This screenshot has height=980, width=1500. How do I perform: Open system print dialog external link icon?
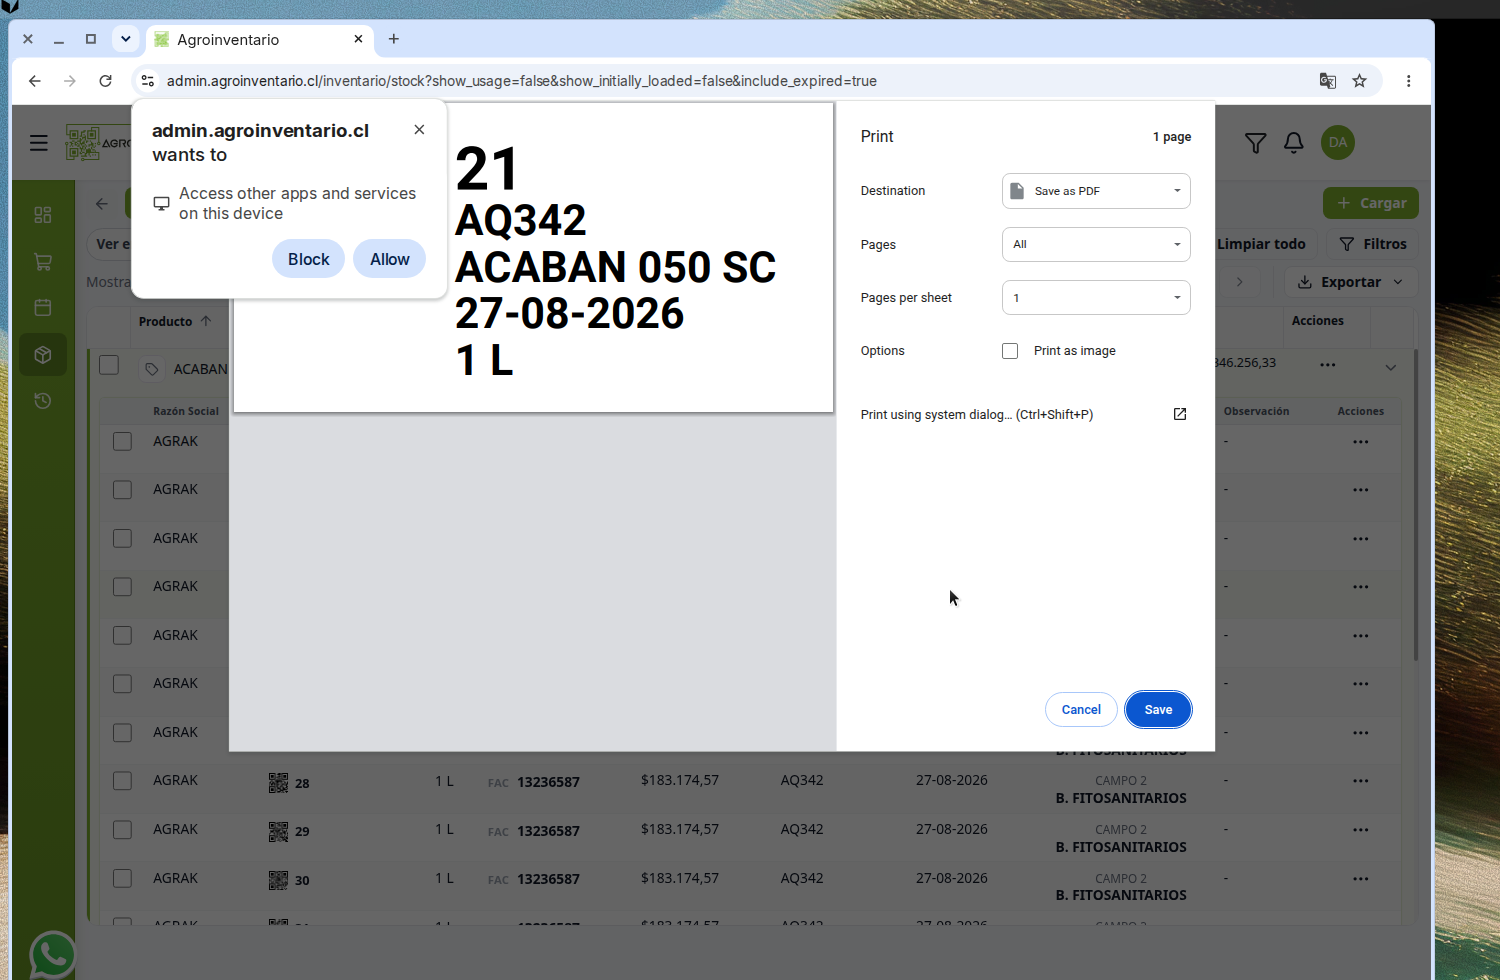coord(1180,414)
